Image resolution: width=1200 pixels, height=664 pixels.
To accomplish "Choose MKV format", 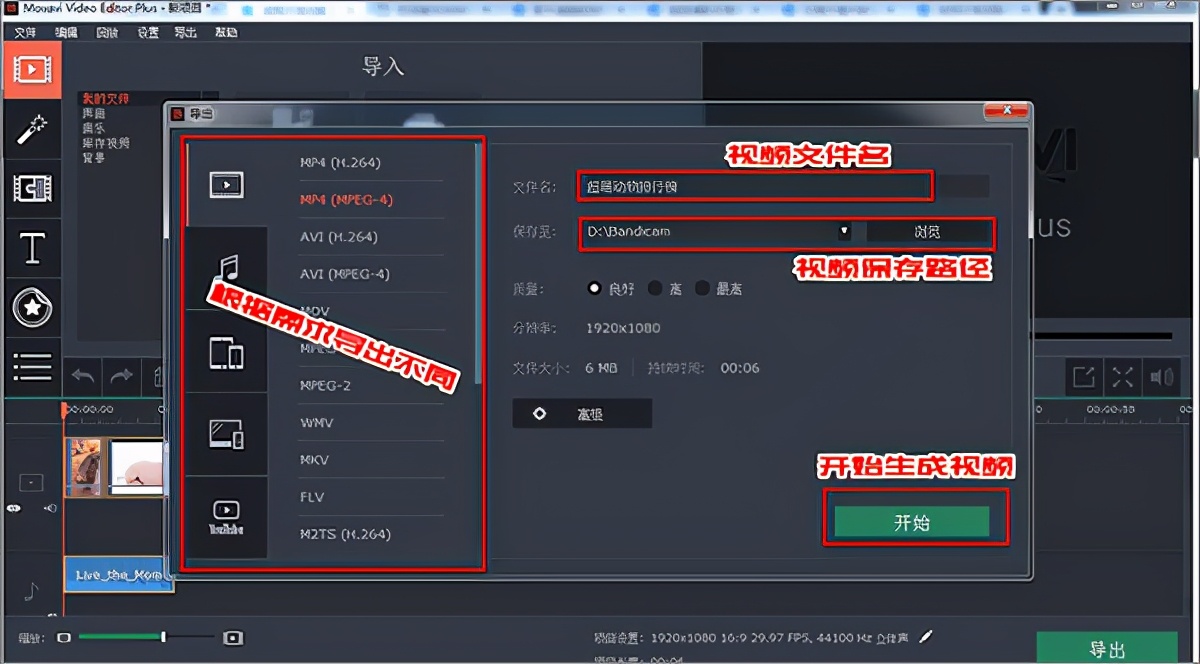I will point(314,460).
